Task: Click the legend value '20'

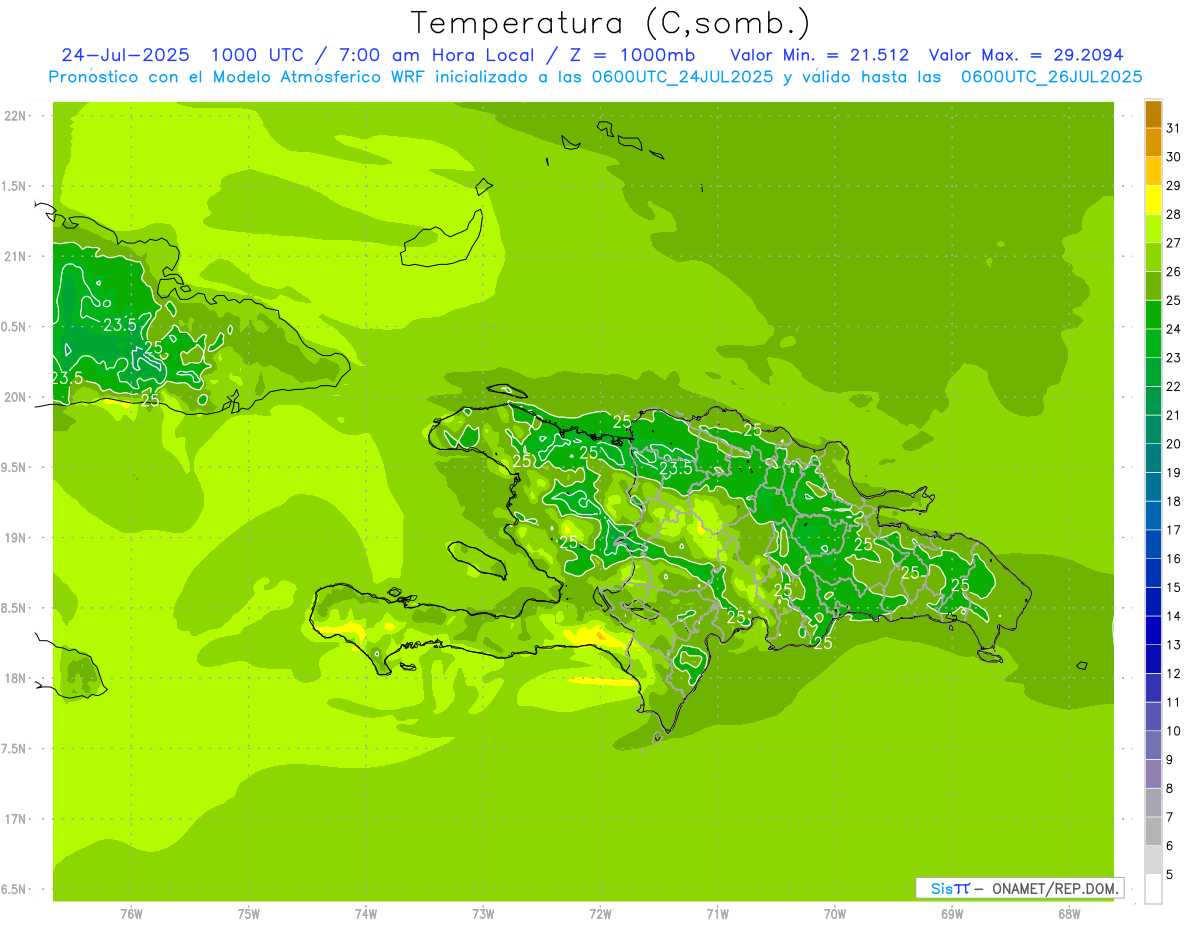Action: coord(1173,444)
